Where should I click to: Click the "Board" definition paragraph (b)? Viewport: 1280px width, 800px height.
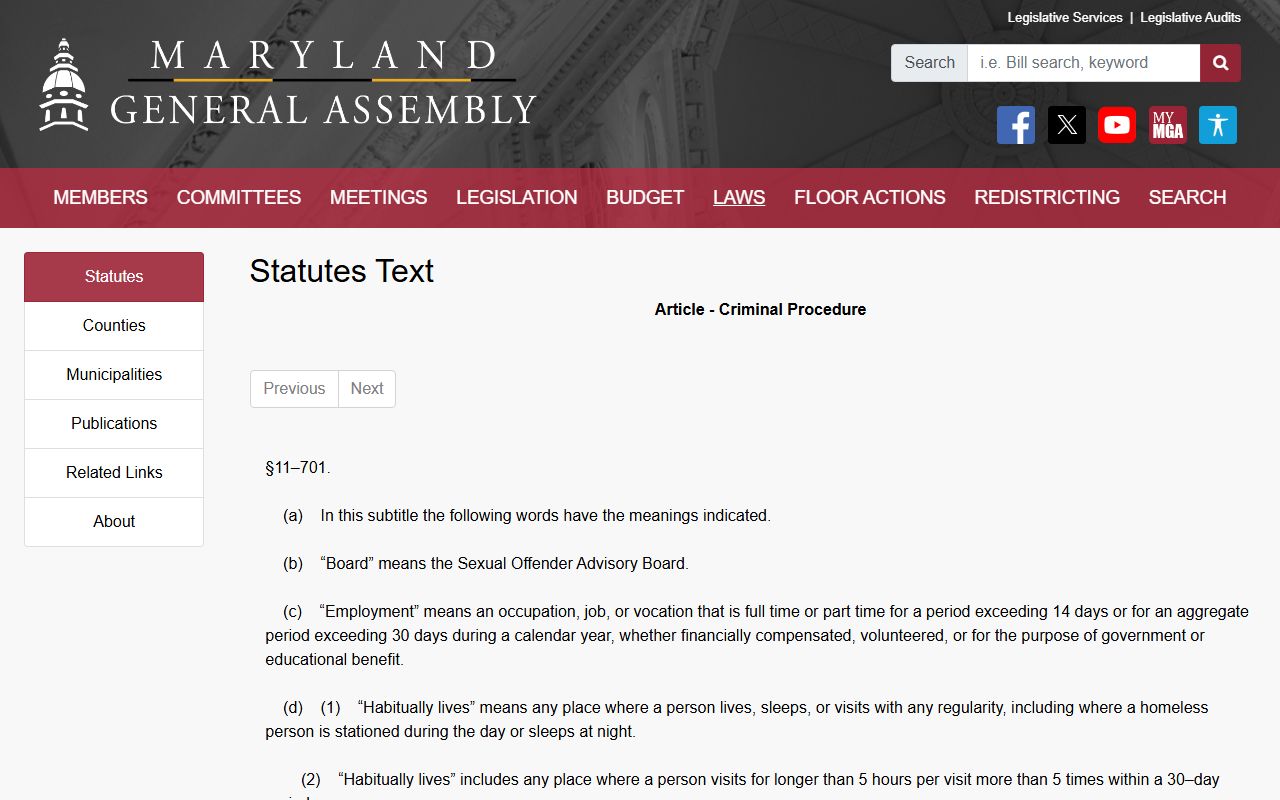[486, 564]
